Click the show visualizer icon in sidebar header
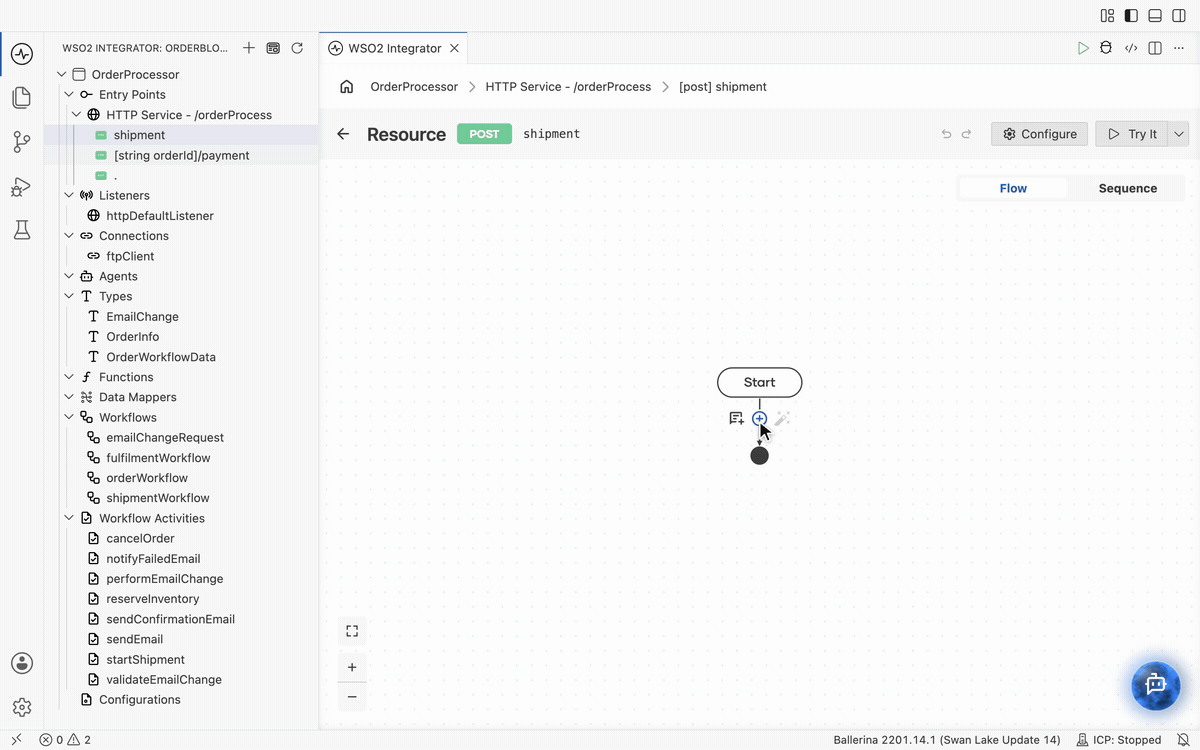The height and width of the screenshot is (750, 1200). [x=273, y=48]
